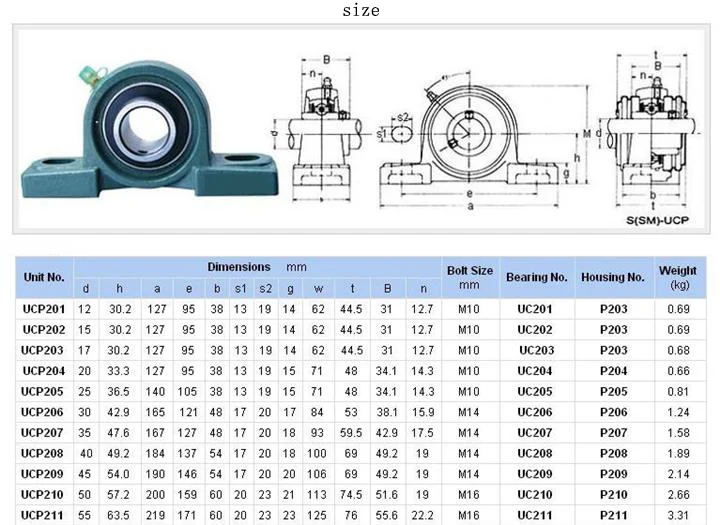This screenshot has width=720, height=525.
Task: Click the UCP205 unit row label
Action: click(x=42, y=392)
